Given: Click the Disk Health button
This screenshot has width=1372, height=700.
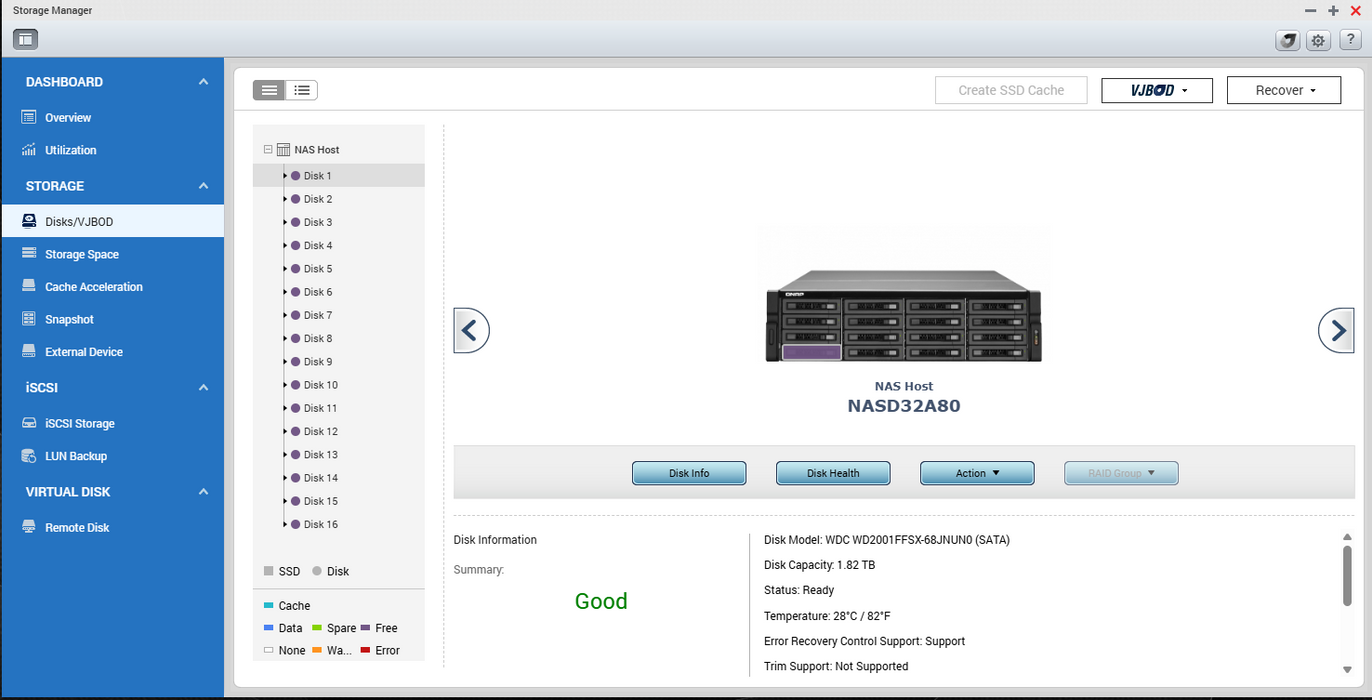Looking at the screenshot, I should [x=833, y=473].
